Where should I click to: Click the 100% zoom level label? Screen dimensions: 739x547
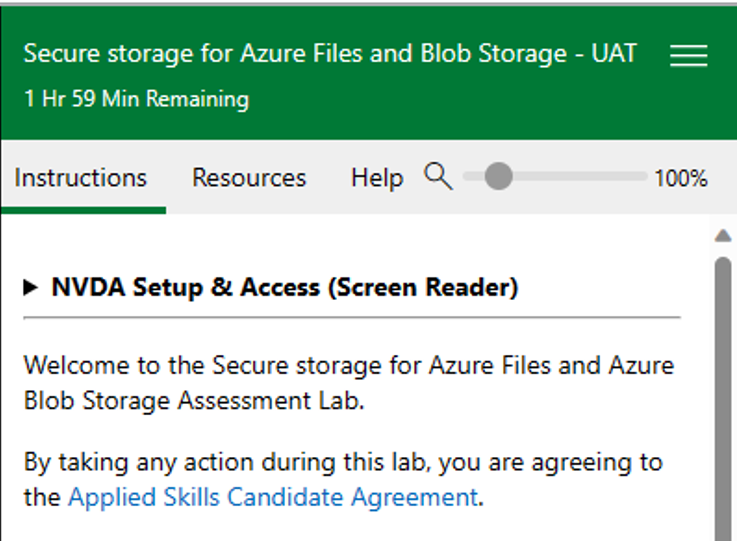click(681, 178)
